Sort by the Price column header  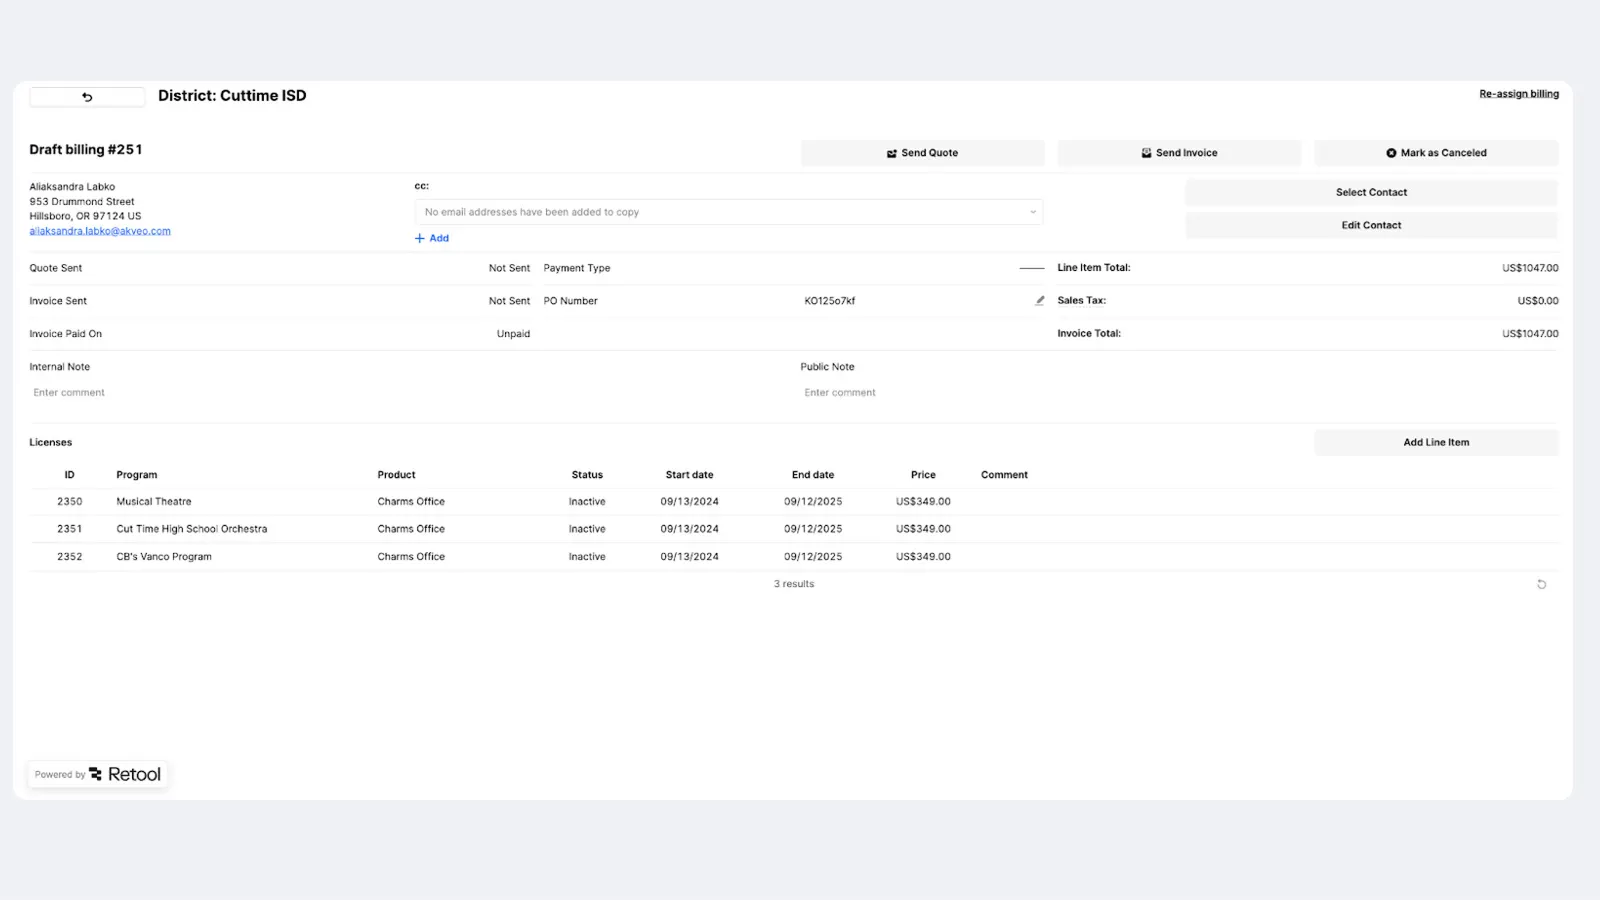[x=923, y=475]
